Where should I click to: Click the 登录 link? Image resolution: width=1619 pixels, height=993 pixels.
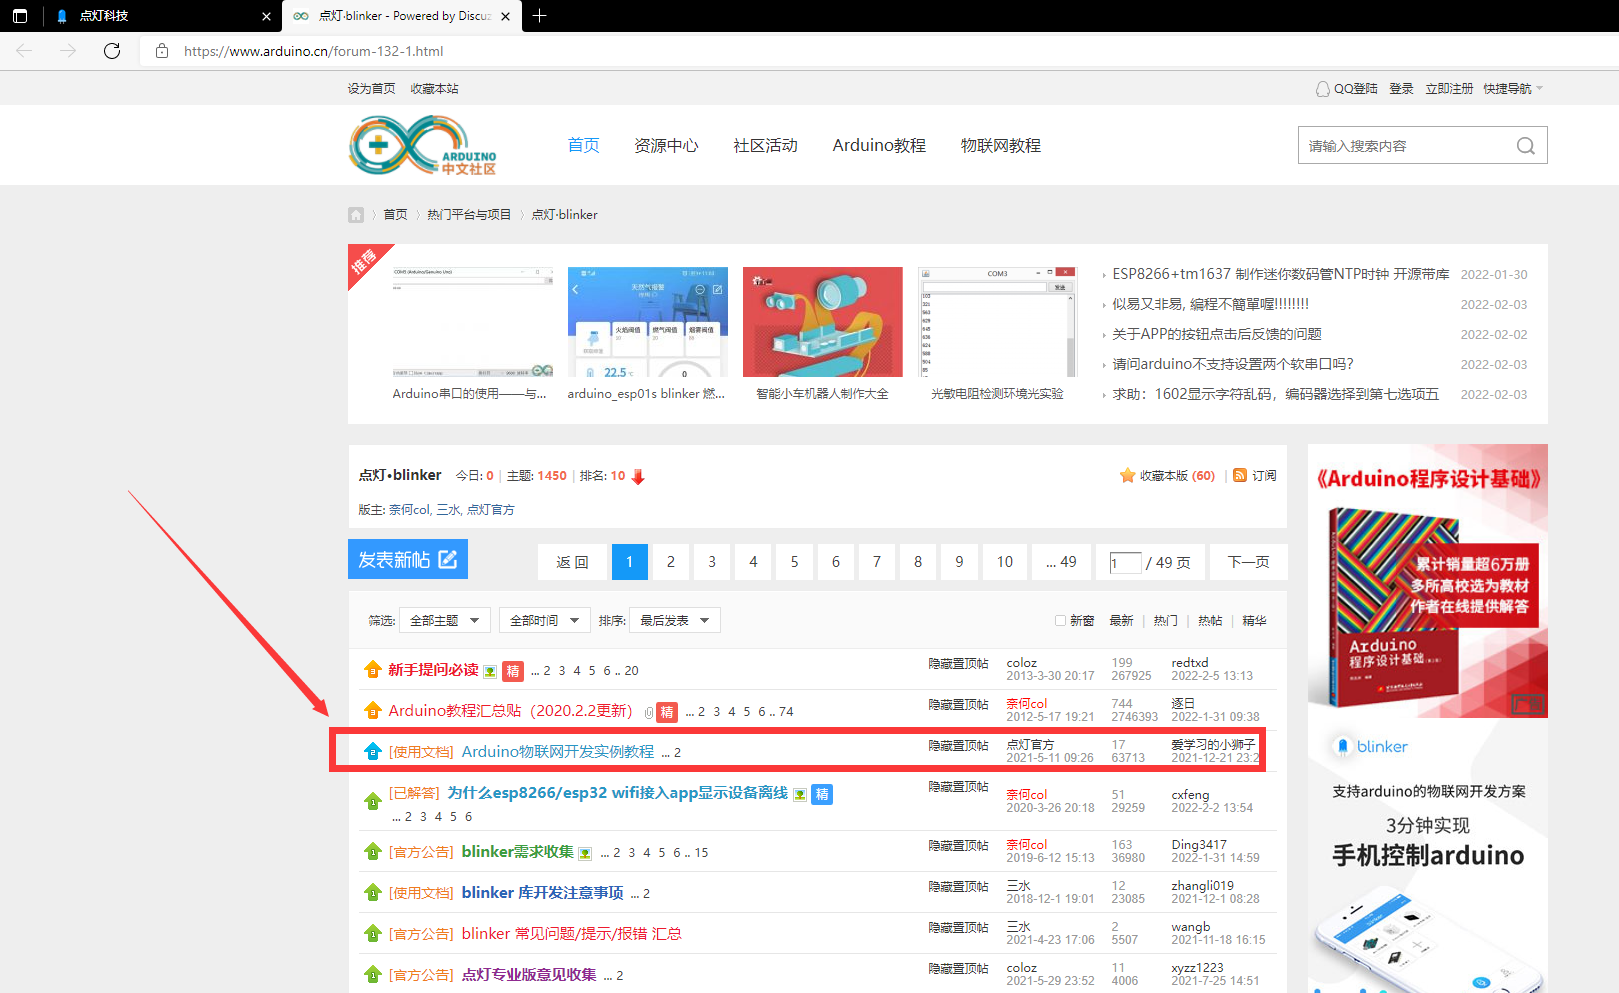tap(1401, 89)
